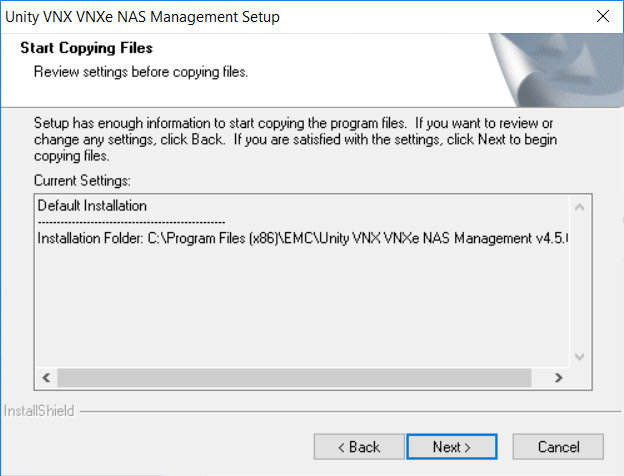Click the horizontal scrollbar thumb
The height and width of the screenshot is (476, 624).
pos(296,378)
